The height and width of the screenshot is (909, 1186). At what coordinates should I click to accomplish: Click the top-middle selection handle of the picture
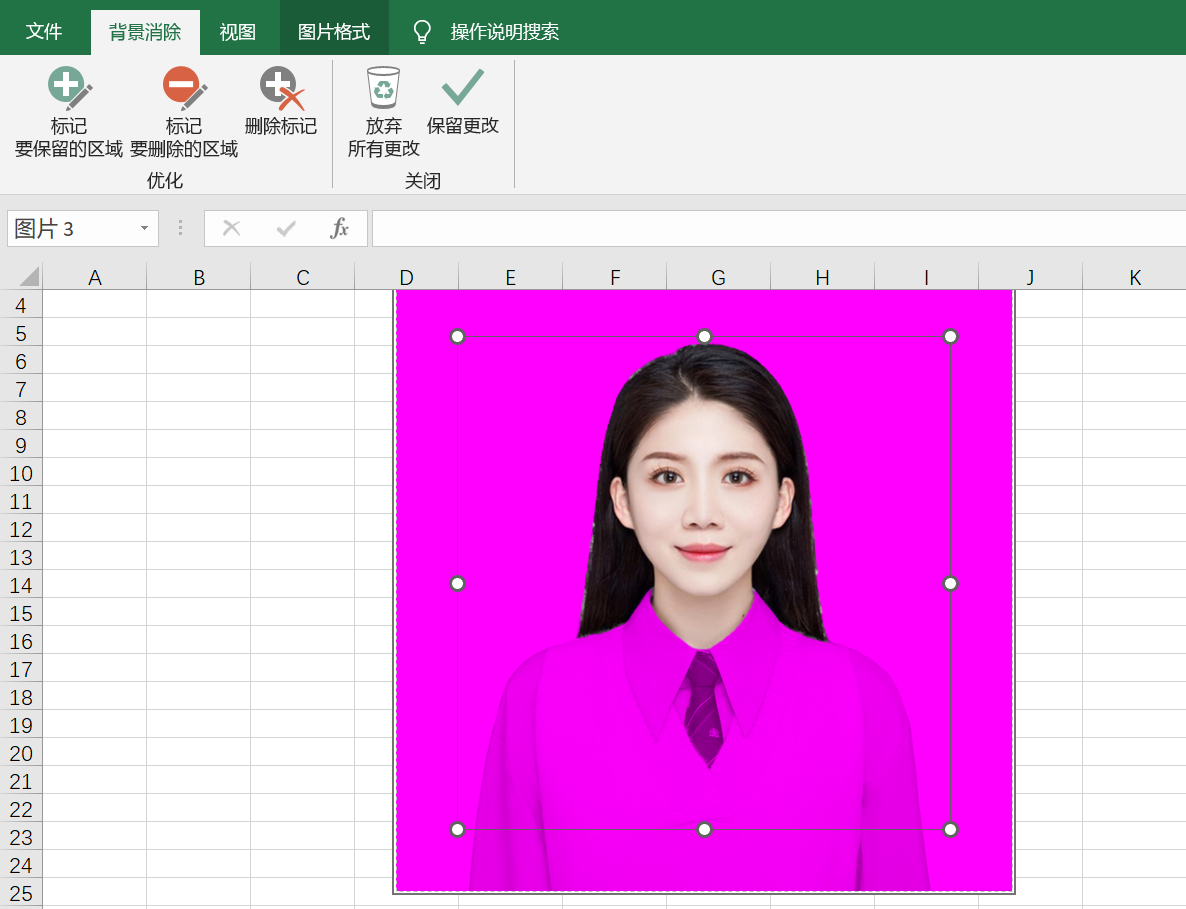click(704, 336)
